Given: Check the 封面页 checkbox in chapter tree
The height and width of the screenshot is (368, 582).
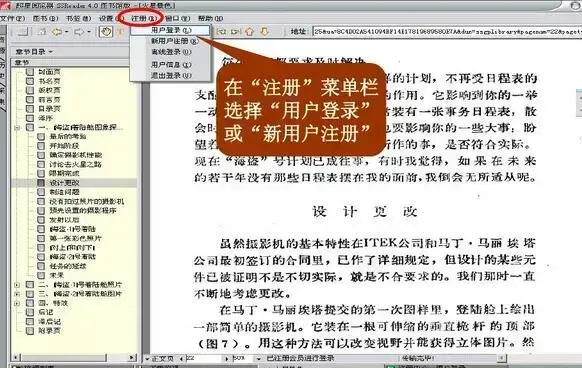Looking at the screenshot, I should [x=30, y=72].
